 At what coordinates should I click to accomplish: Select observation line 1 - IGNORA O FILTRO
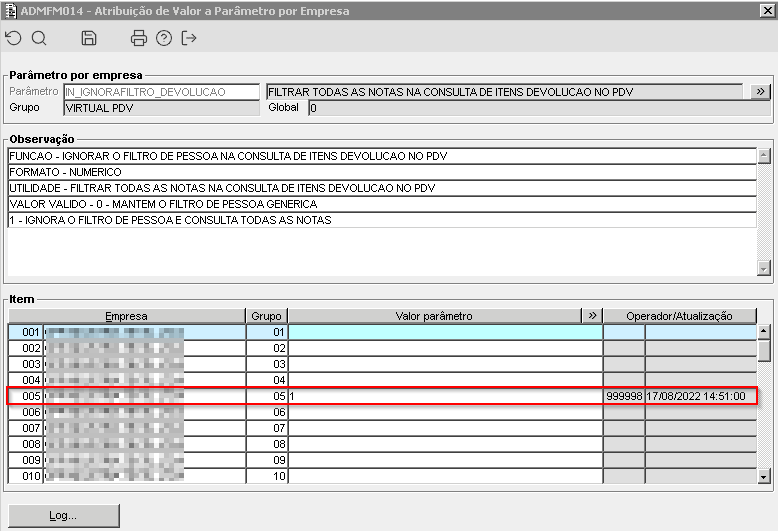tap(382, 220)
